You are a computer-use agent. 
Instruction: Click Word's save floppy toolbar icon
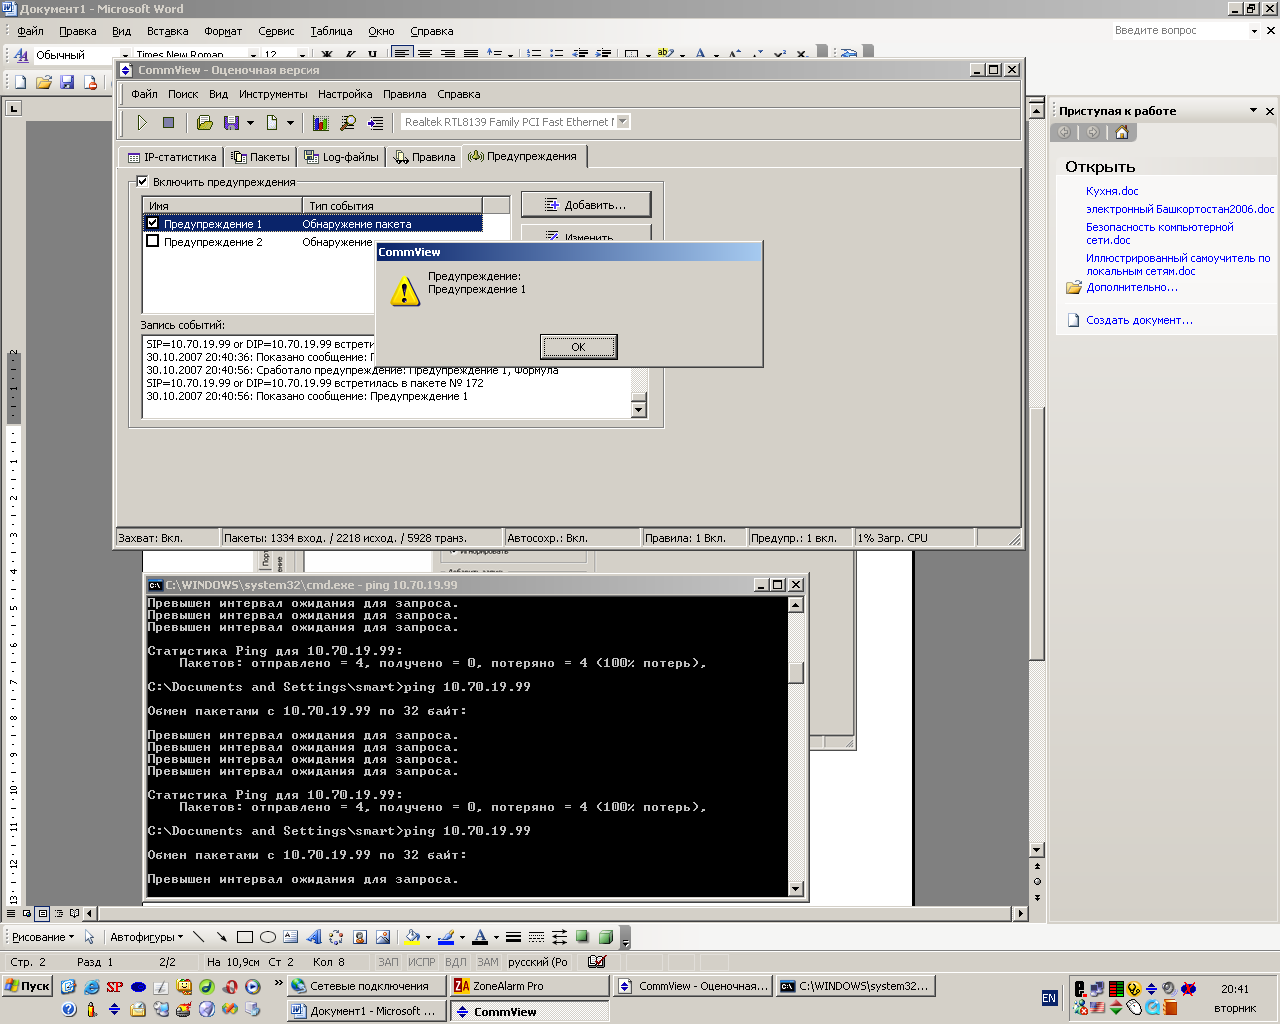point(67,82)
